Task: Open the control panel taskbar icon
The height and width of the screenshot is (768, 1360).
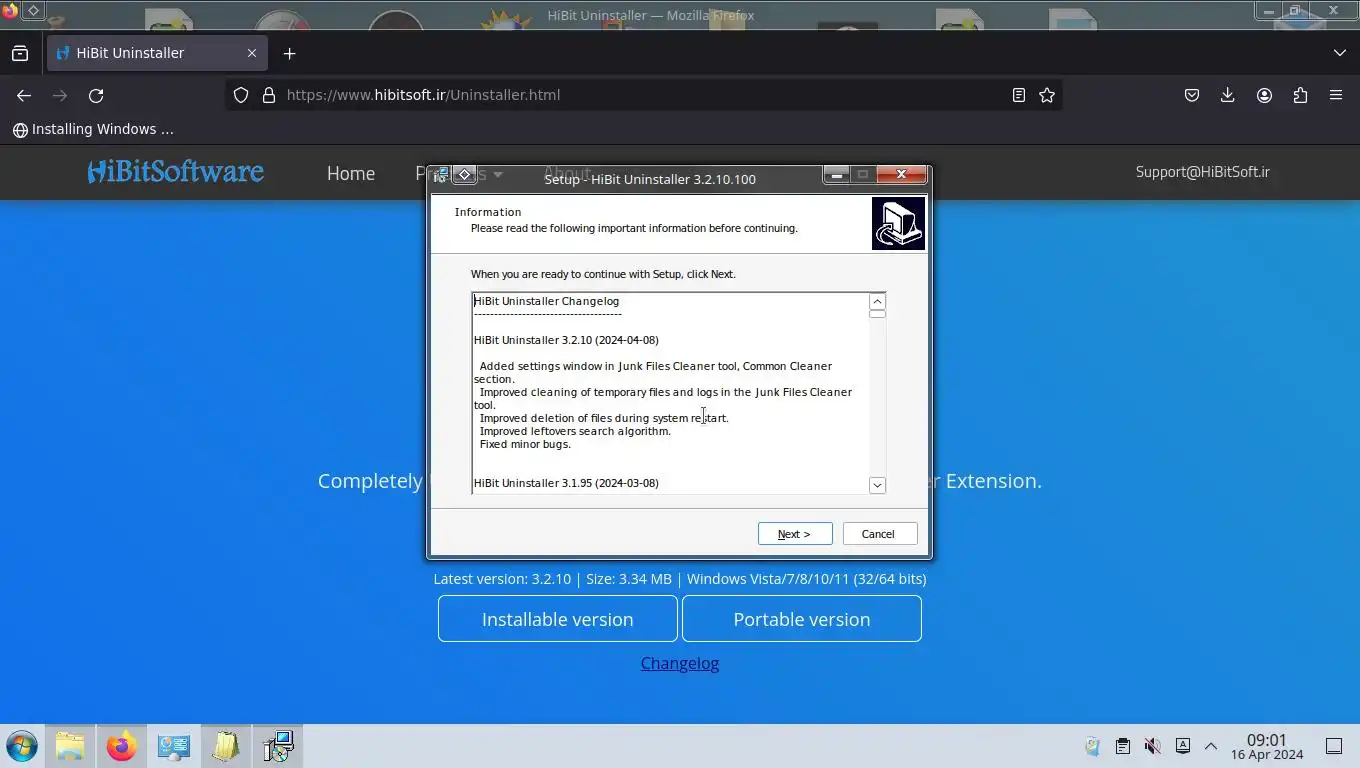Action: pos(173,746)
